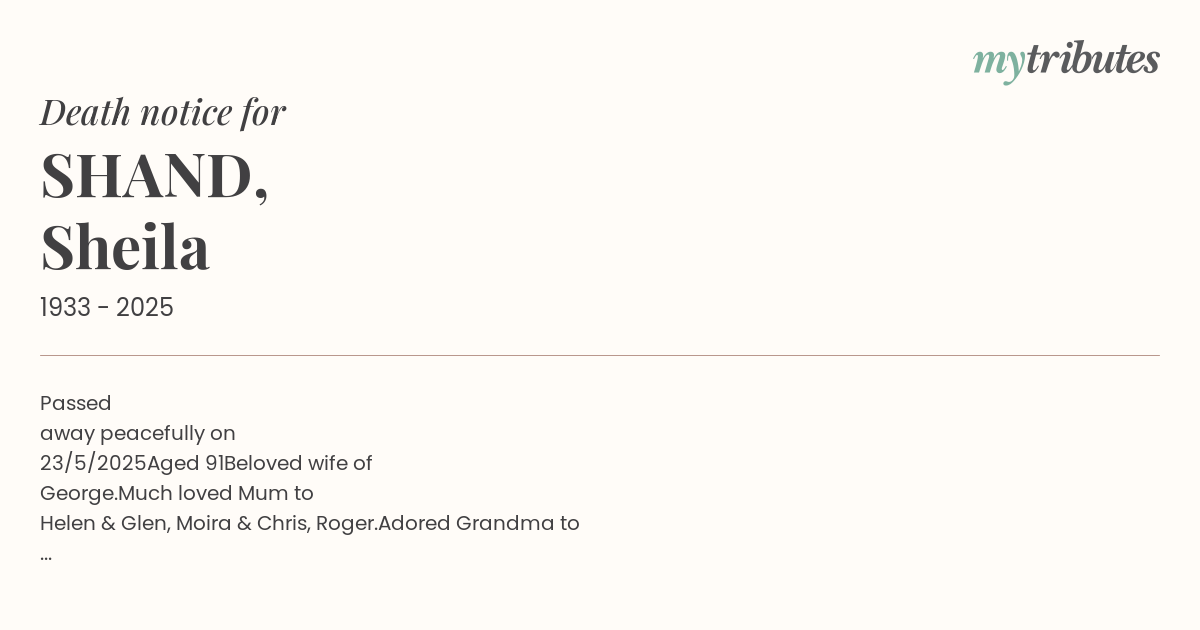Click the green "my" part of the logo
The image size is (1200, 630).
click(998, 60)
